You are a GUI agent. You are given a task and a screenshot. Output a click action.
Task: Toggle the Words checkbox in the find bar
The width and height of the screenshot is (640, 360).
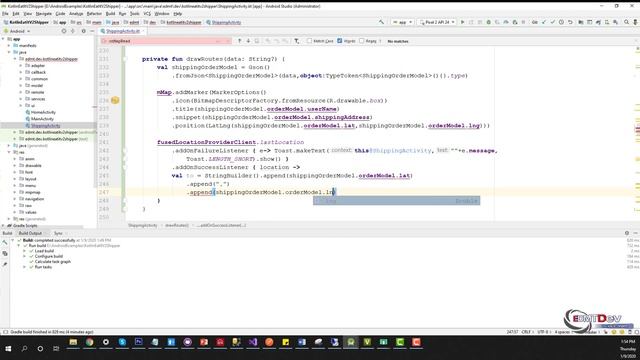click(340, 41)
